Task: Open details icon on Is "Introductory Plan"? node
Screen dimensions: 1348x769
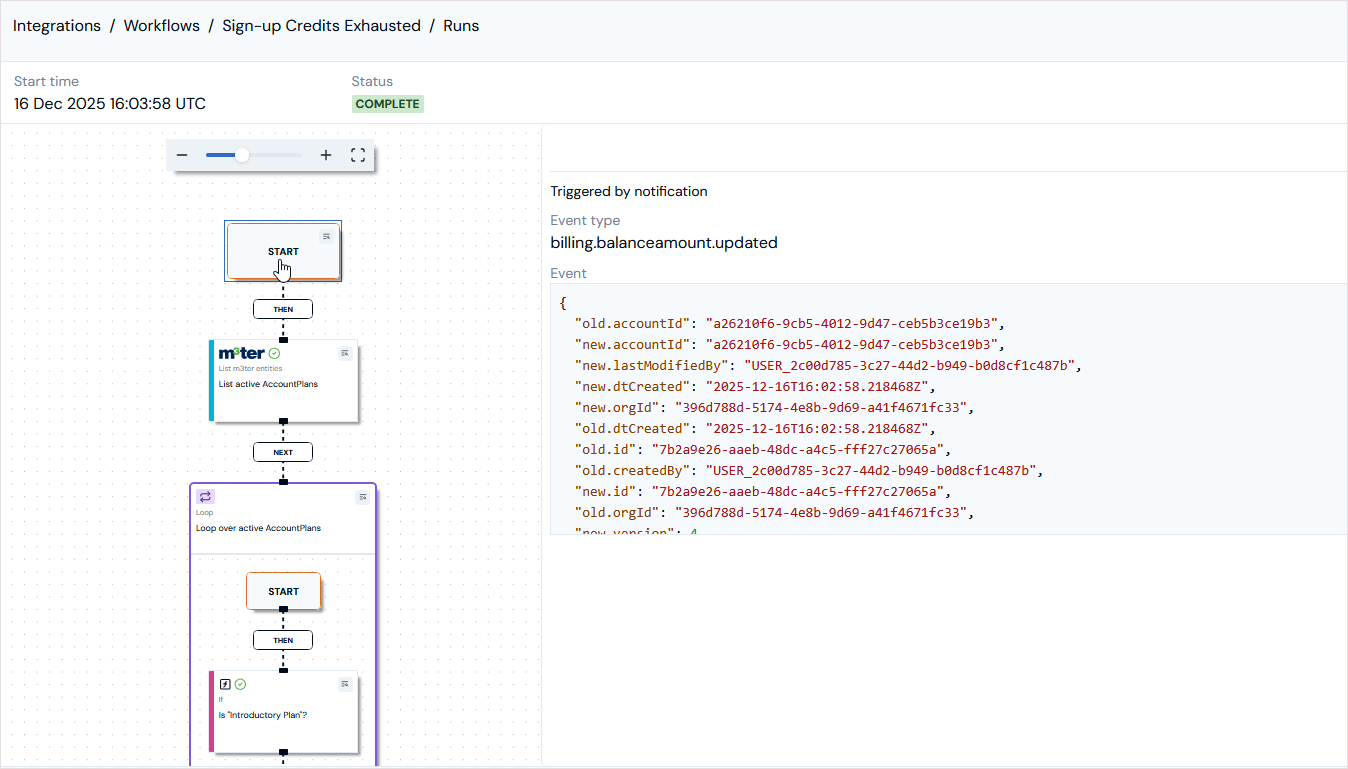Action: point(345,684)
